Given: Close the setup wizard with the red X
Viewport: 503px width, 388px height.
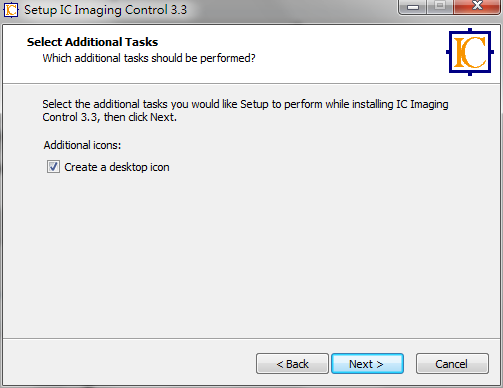Looking at the screenshot, I should (477, 6).
